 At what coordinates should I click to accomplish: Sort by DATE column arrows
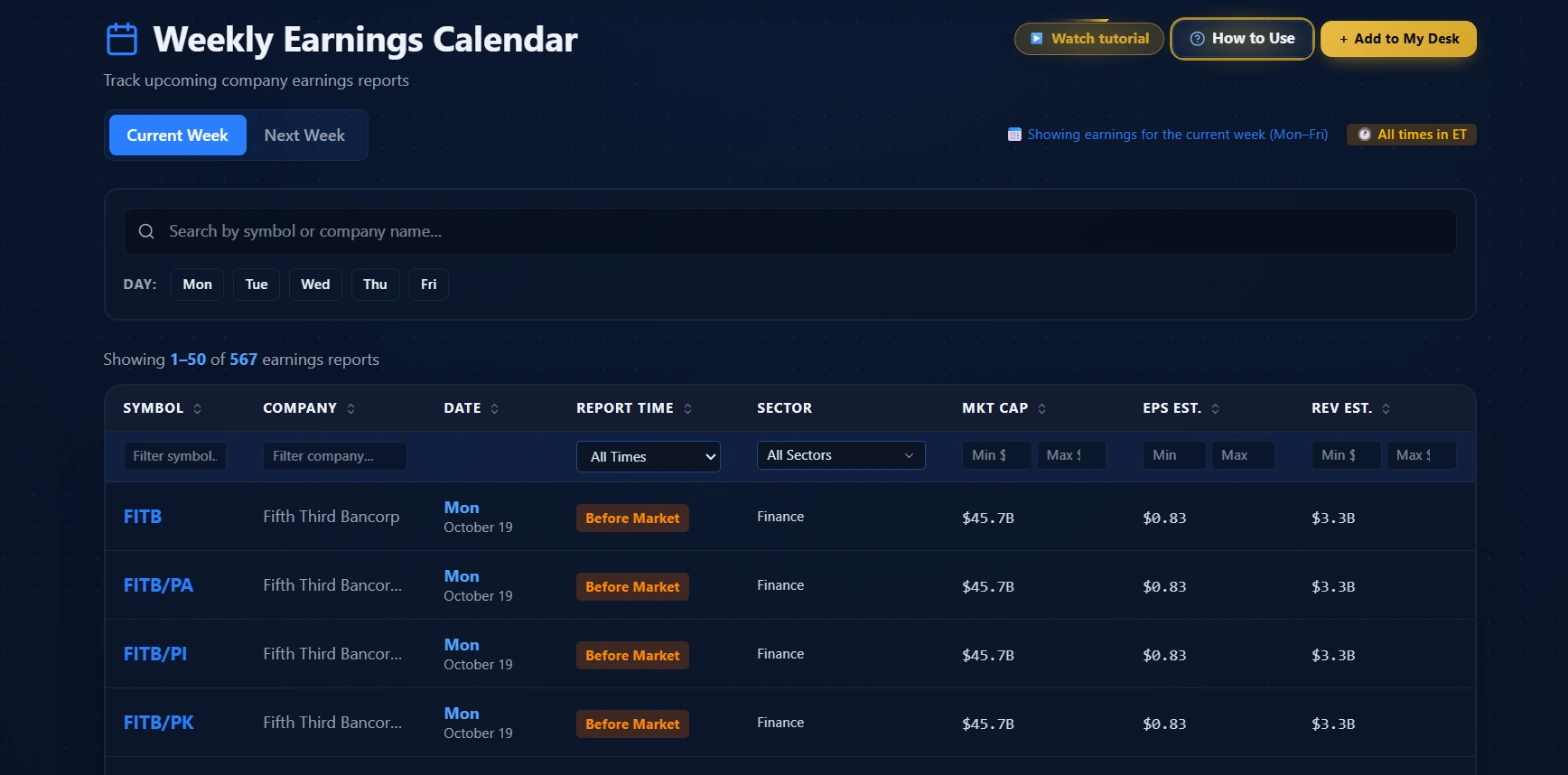click(495, 409)
